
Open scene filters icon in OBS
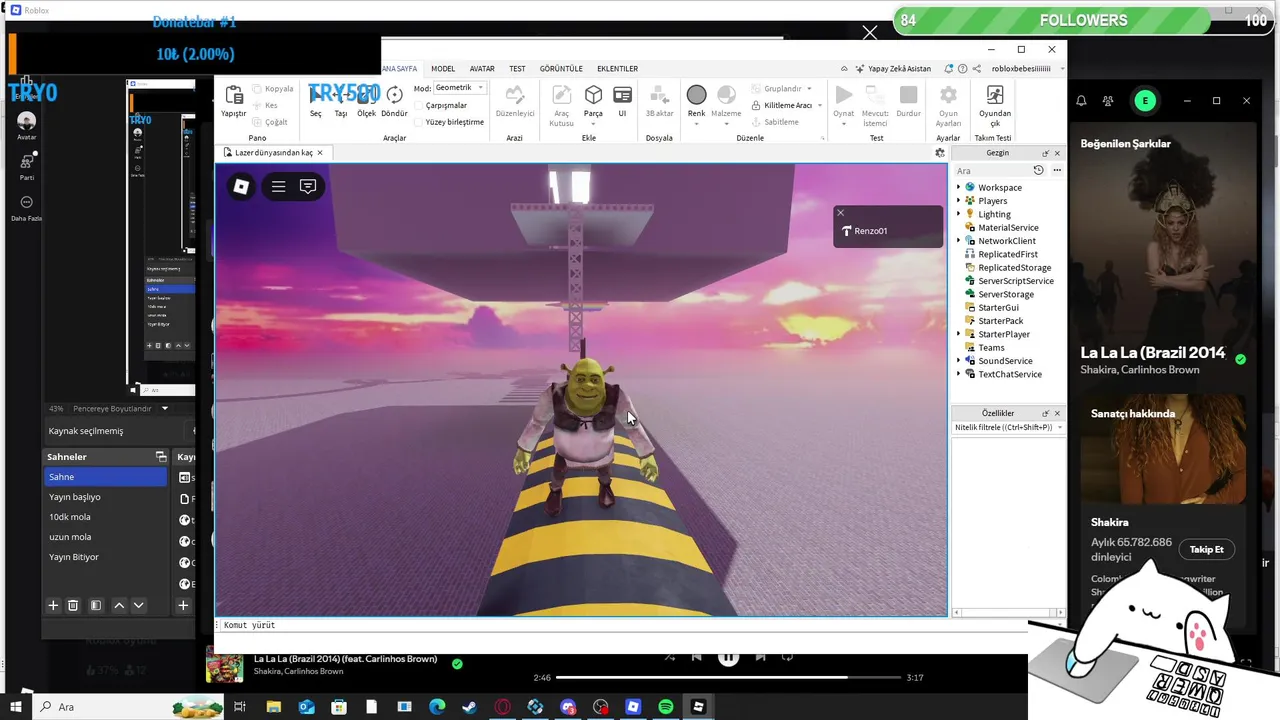(x=96, y=605)
